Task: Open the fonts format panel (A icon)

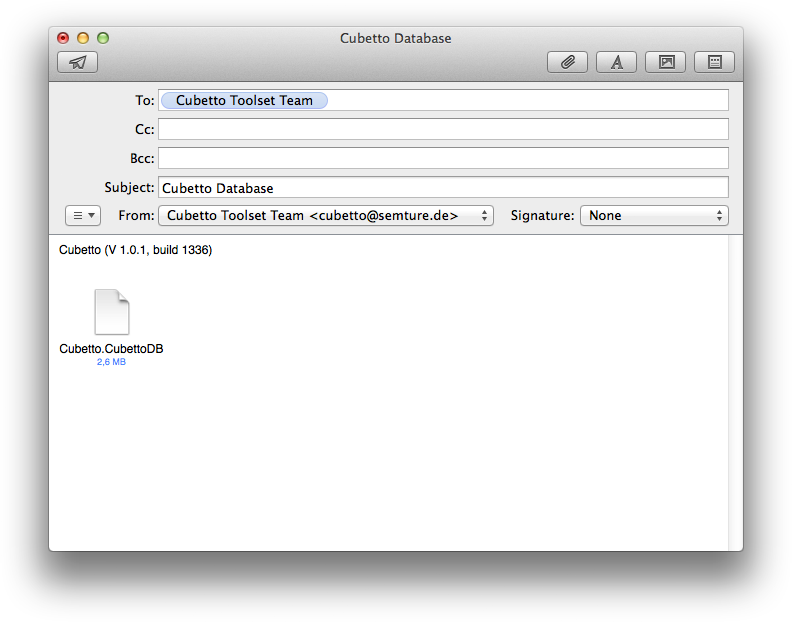Action: click(x=616, y=62)
